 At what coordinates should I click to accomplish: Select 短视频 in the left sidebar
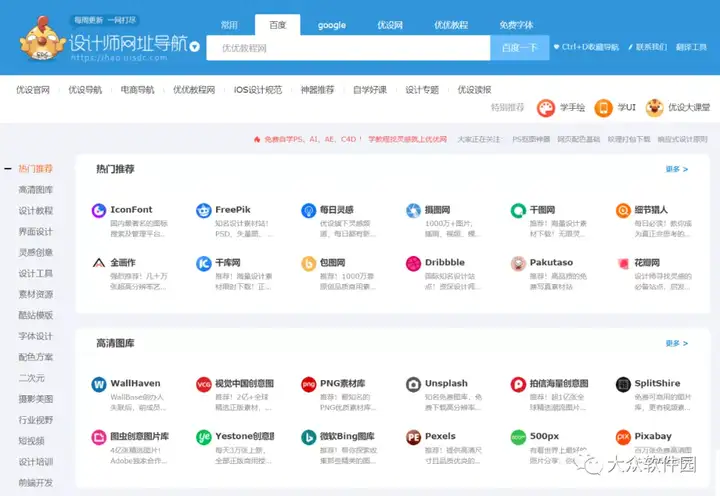click(x=32, y=441)
